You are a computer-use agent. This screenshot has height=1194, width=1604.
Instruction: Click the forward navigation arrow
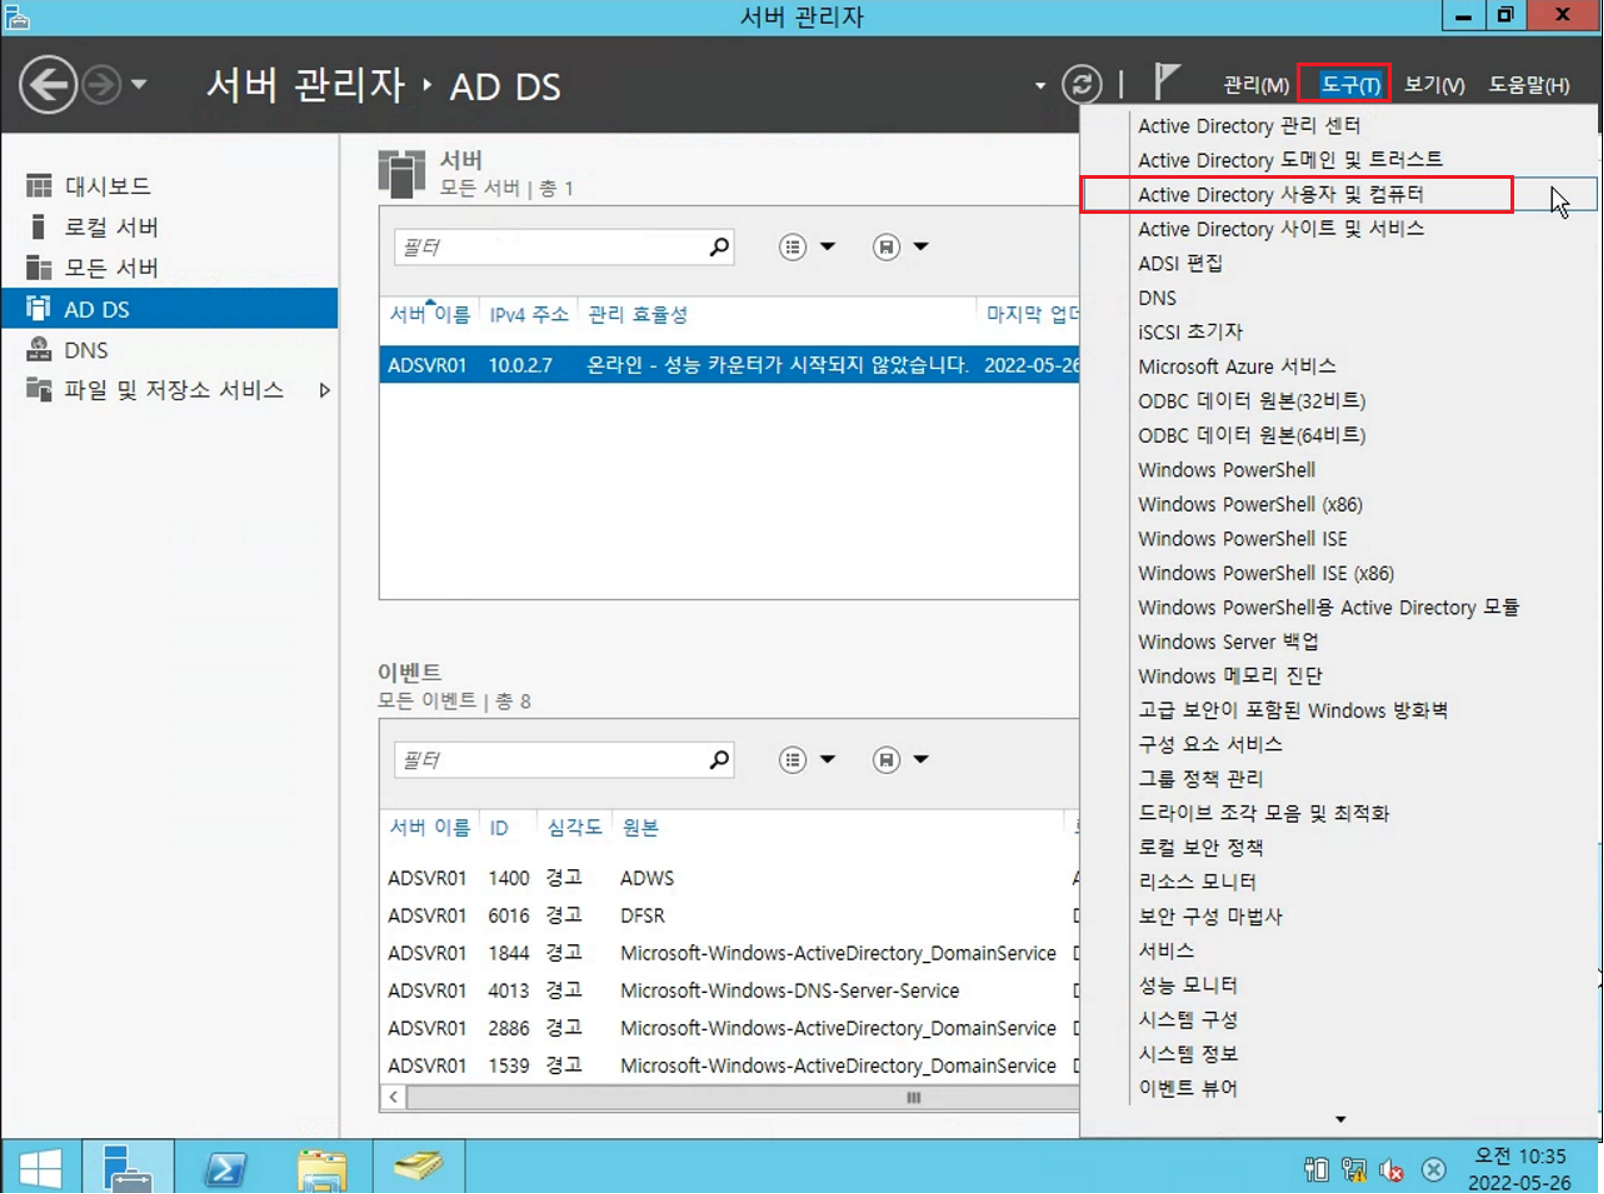(101, 85)
